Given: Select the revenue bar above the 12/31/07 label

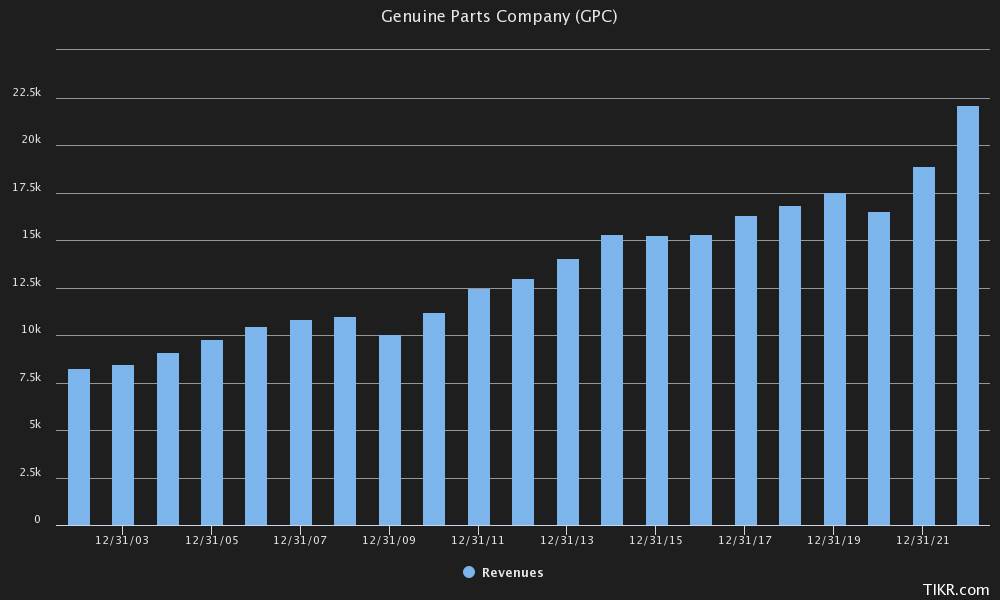Looking at the screenshot, I should 301,423.
